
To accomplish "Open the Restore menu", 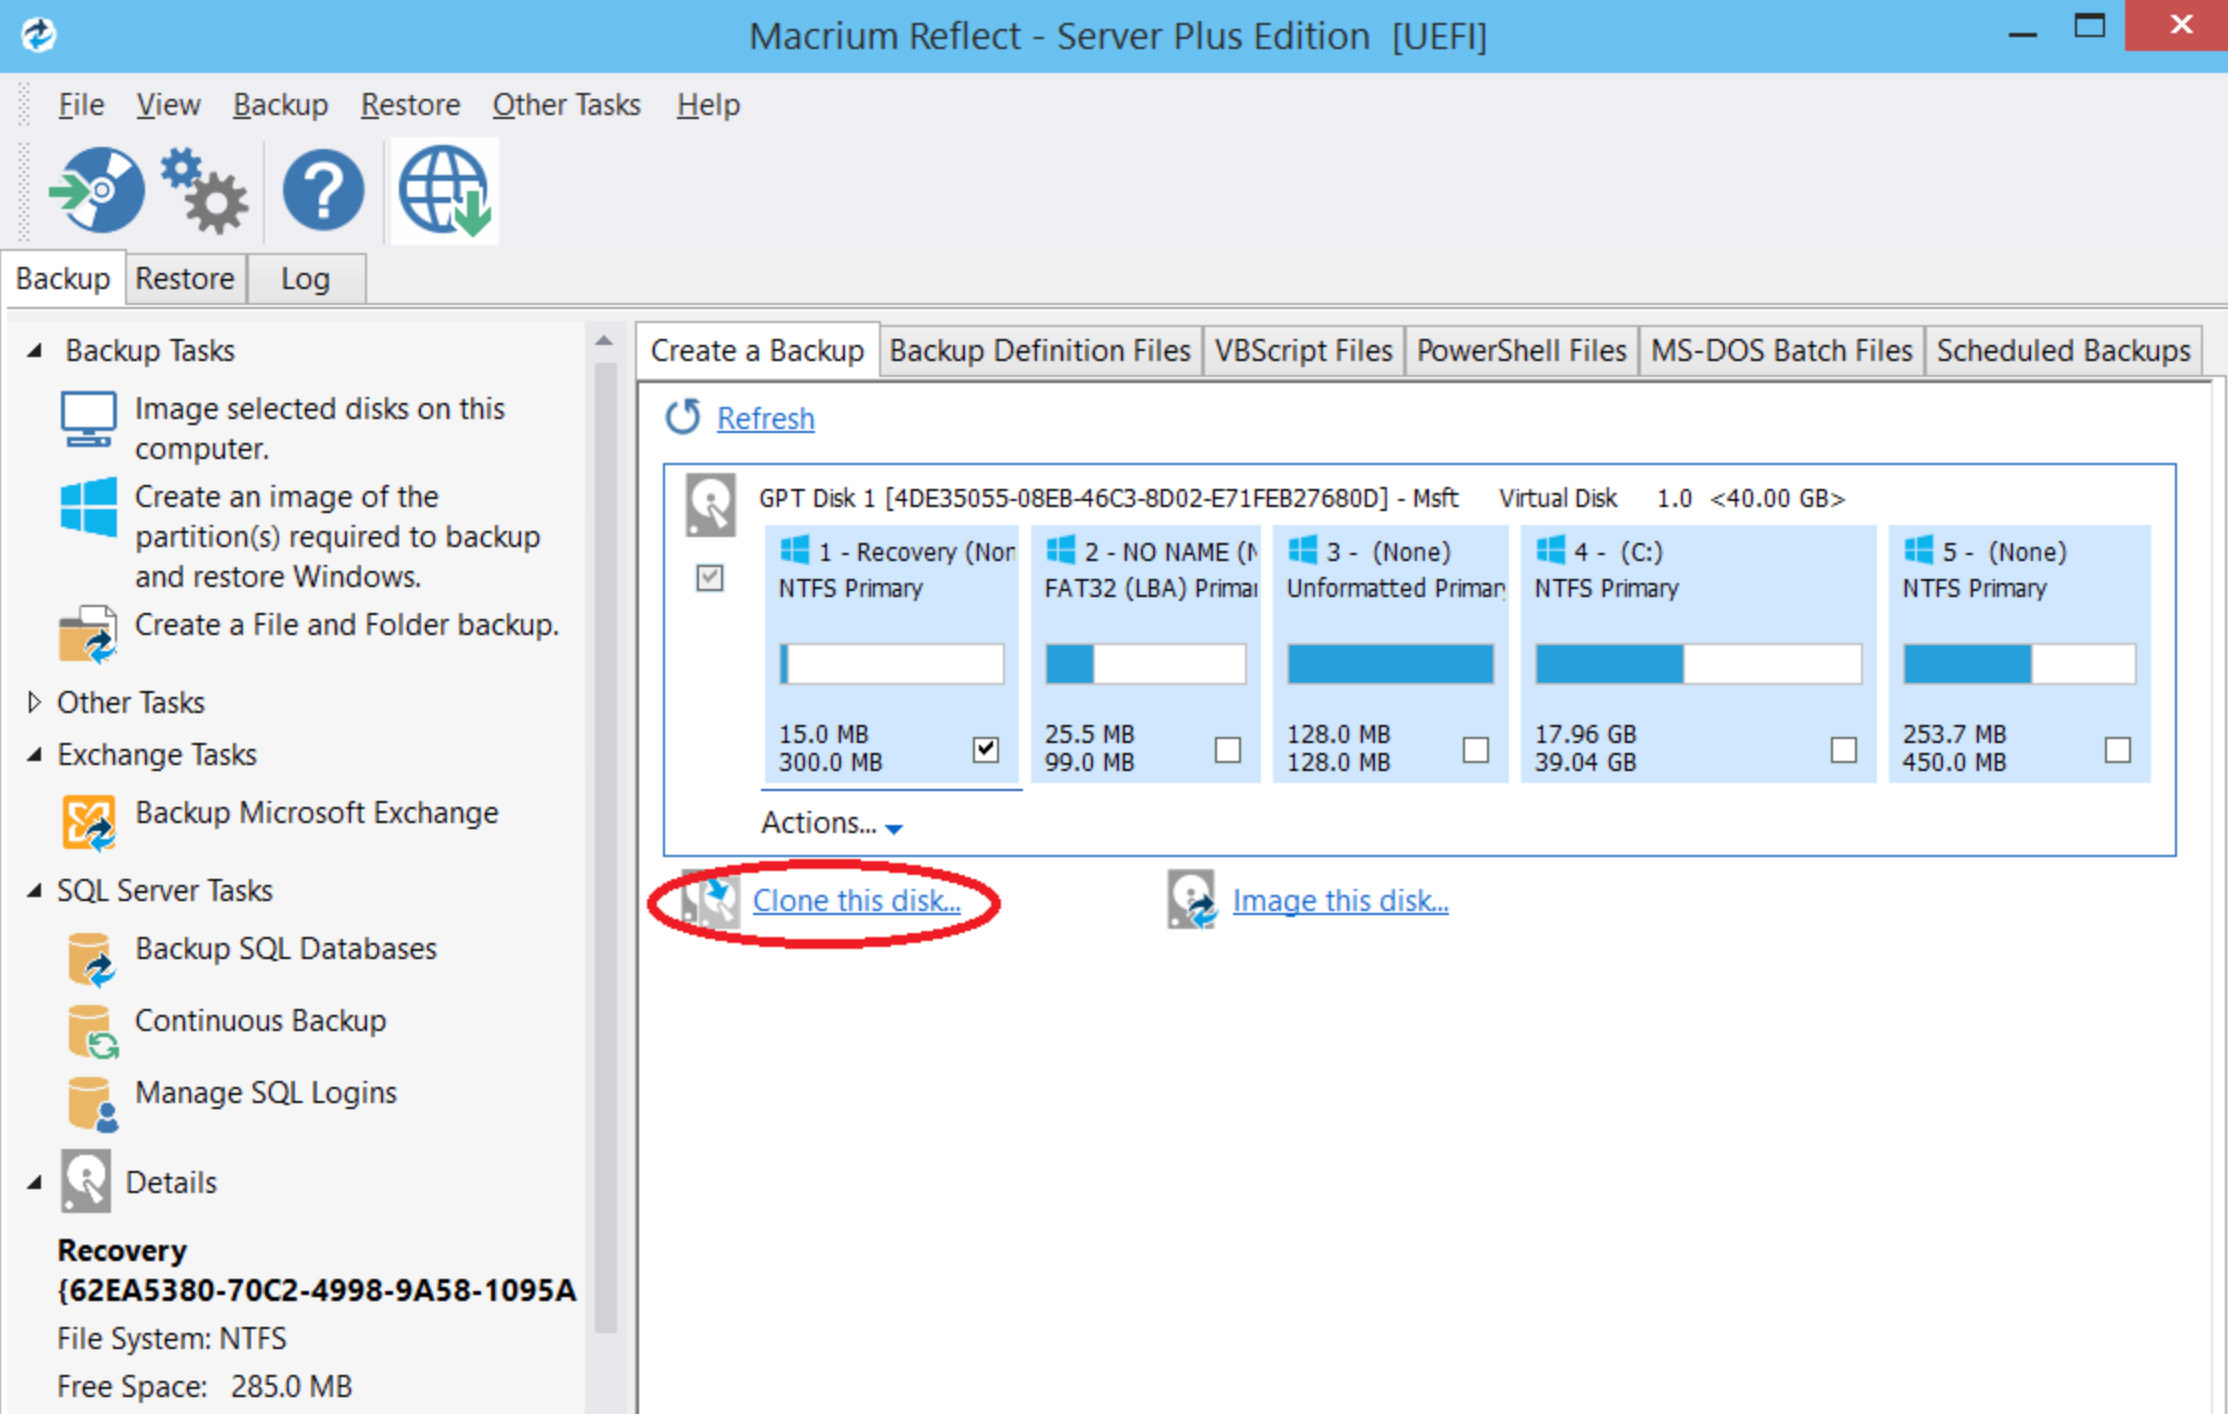I will tap(410, 104).
